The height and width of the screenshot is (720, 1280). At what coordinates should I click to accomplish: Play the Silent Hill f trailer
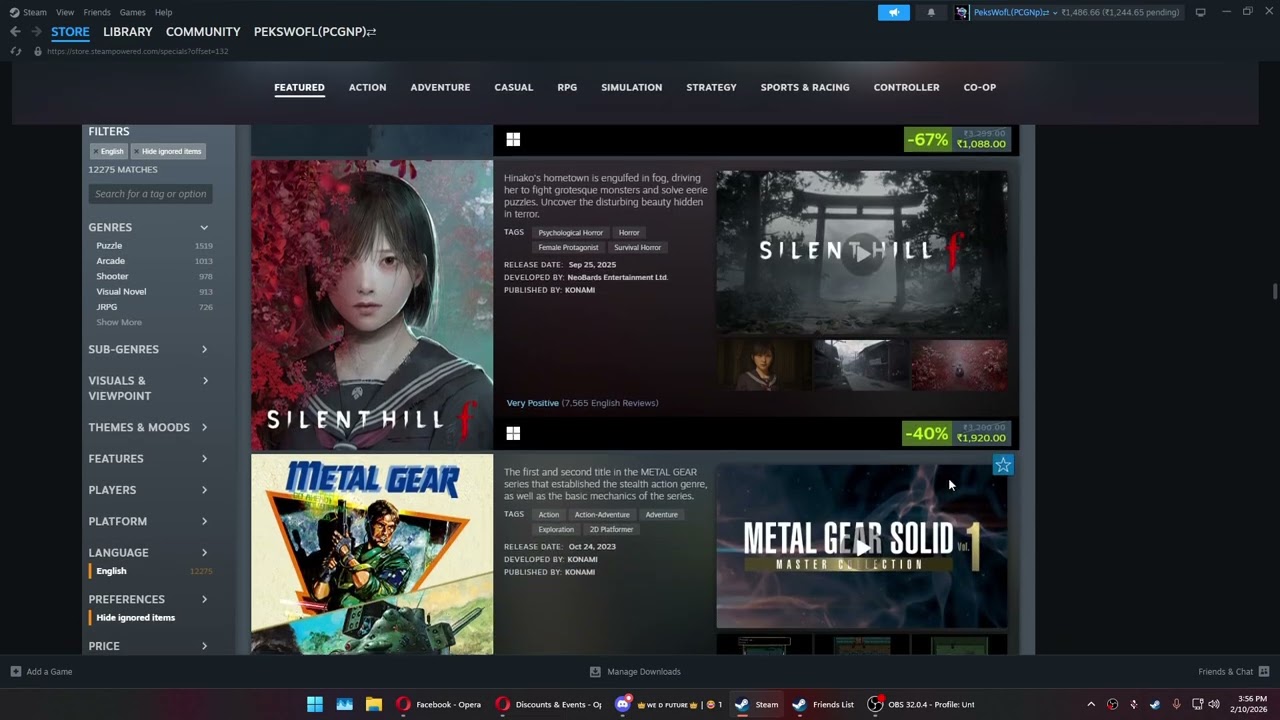[862, 253]
